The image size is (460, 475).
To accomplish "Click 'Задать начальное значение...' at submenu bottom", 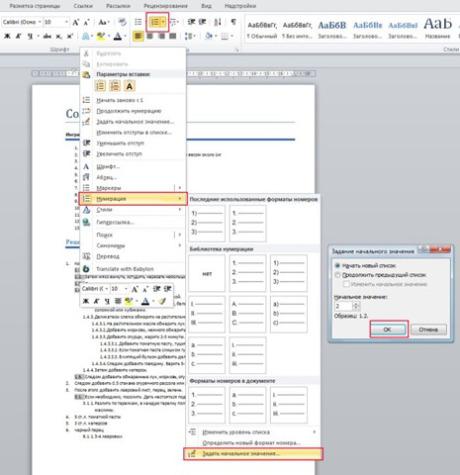I will click(253, 454).
